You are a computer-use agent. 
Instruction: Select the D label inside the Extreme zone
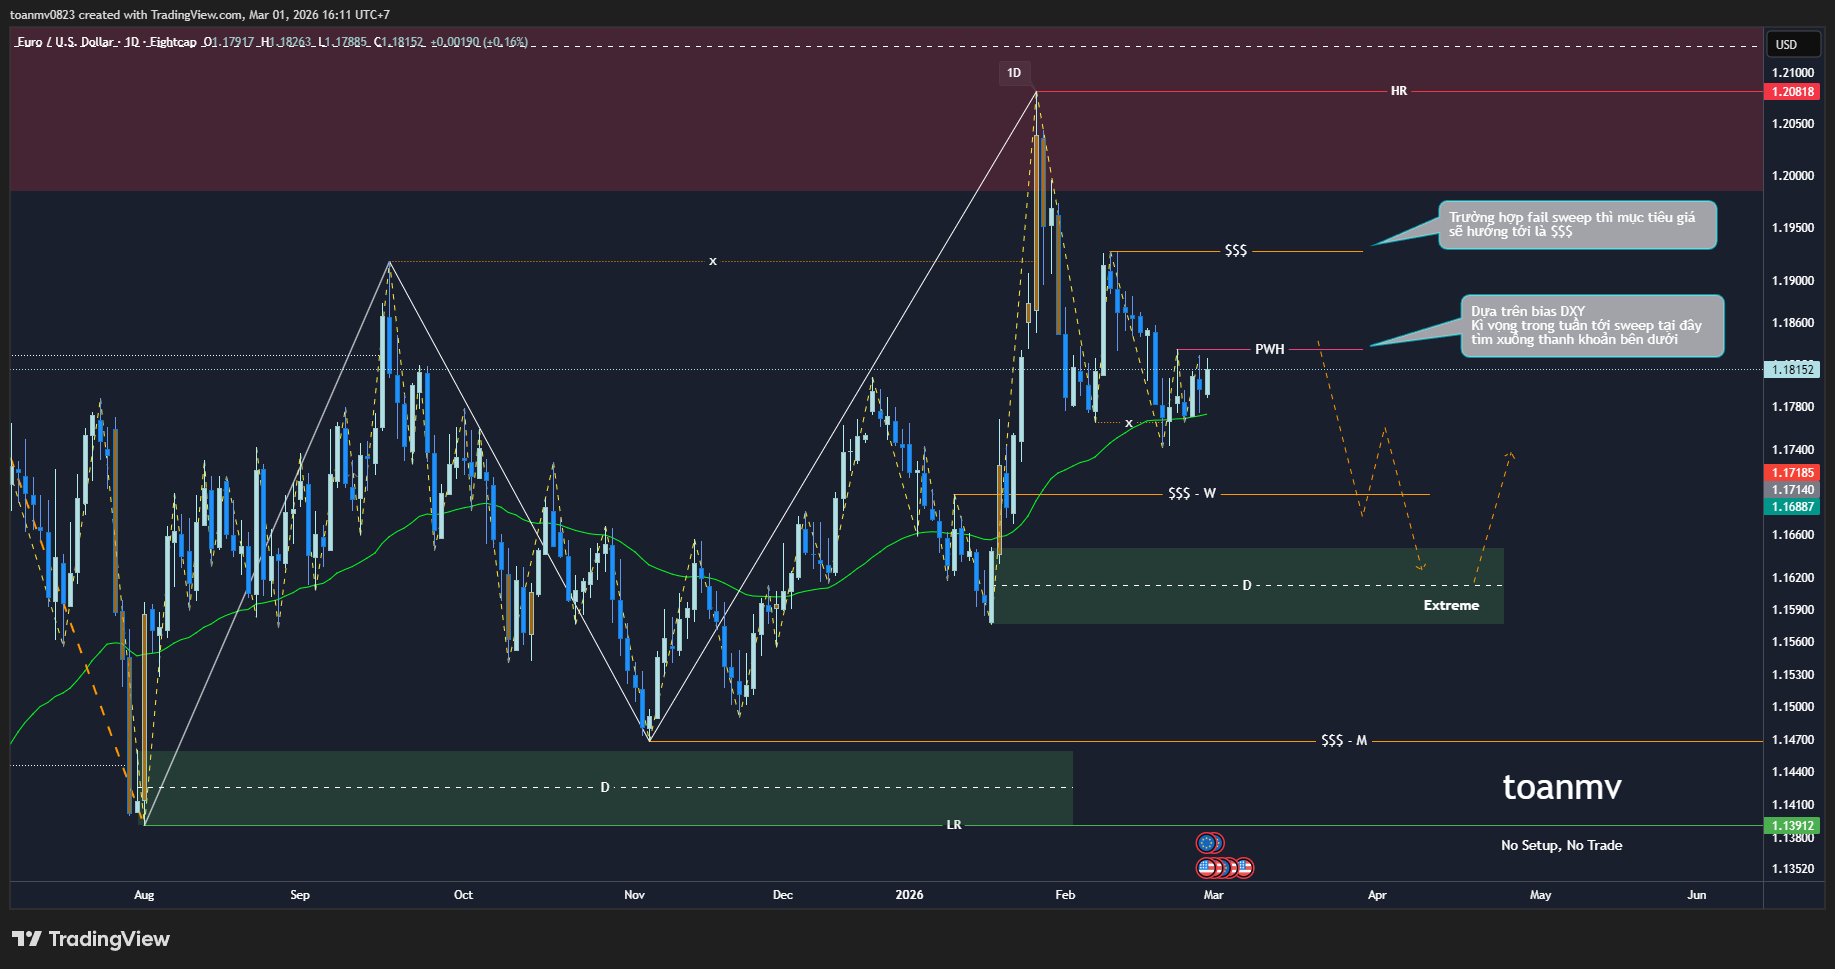coord(1247,585)
